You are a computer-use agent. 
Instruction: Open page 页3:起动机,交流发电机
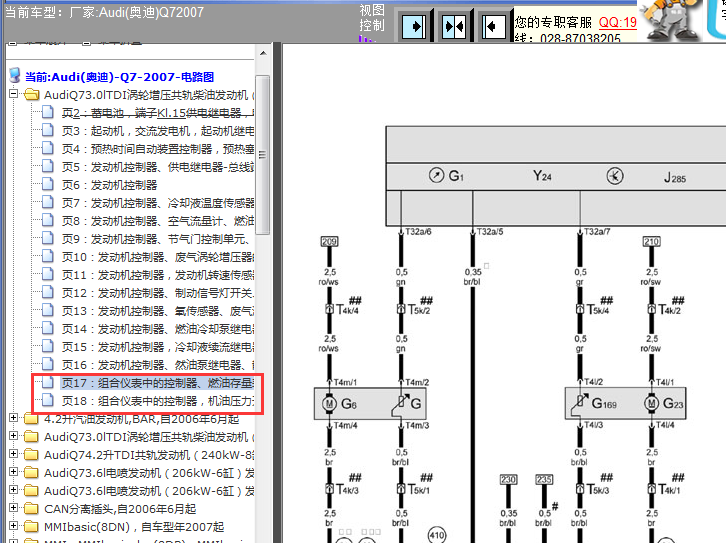pyautogui.click(x=157, y=131)
